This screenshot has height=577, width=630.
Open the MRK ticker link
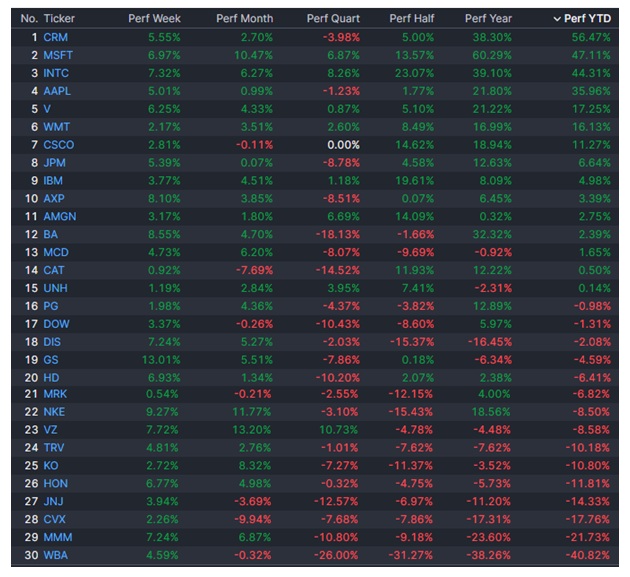click(x=55, y=394)
